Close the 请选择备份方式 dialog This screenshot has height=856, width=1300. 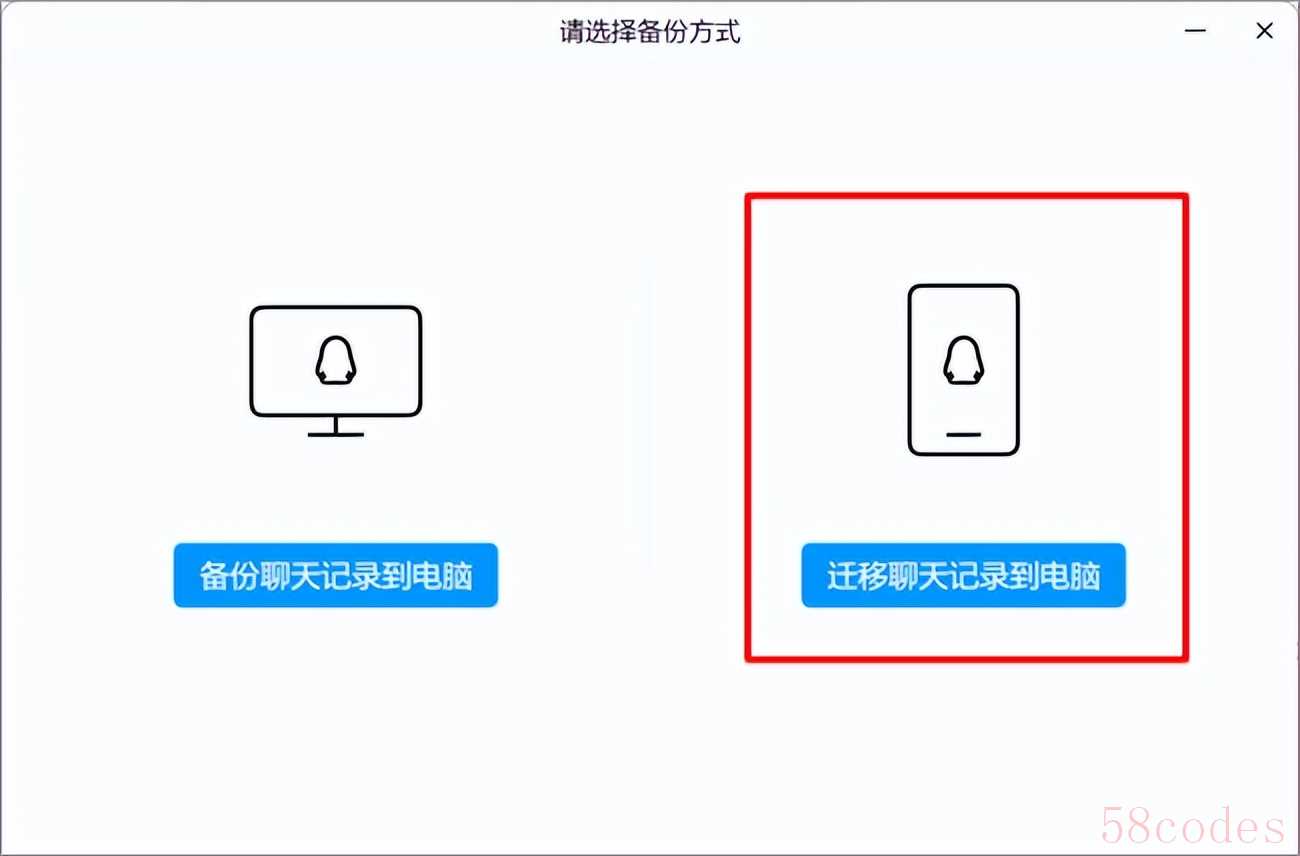[1264, 31]
